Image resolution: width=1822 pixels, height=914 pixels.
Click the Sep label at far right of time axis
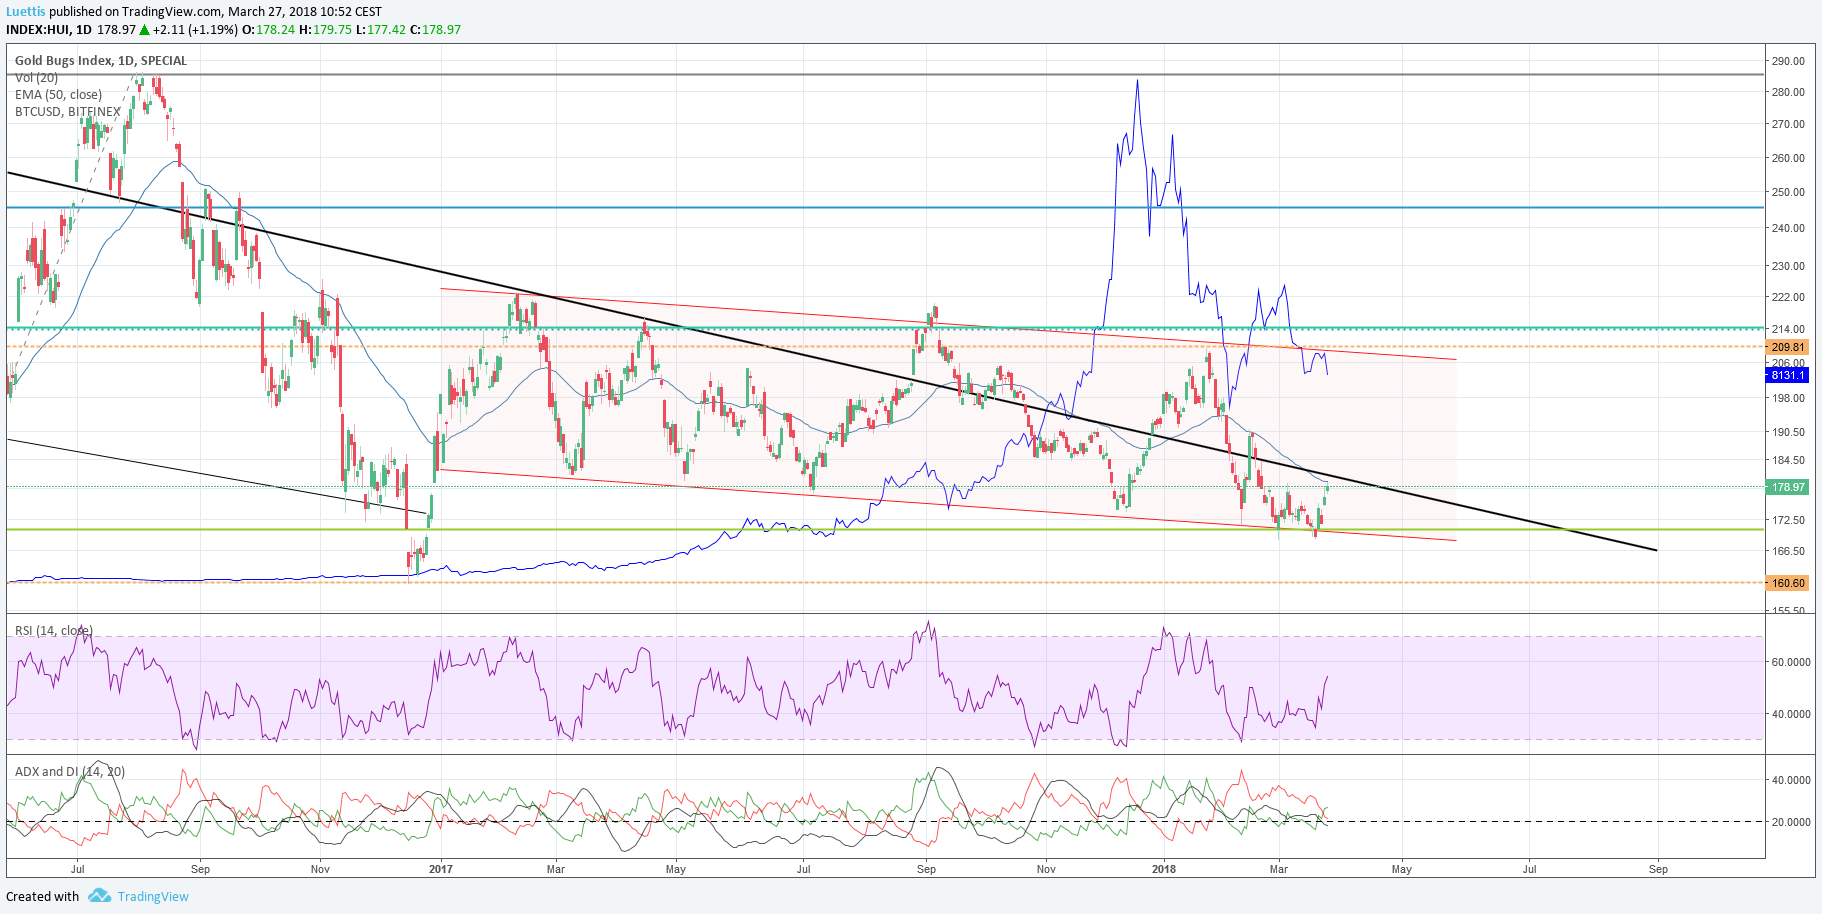pyautogui.click(x=1658, y=869)
